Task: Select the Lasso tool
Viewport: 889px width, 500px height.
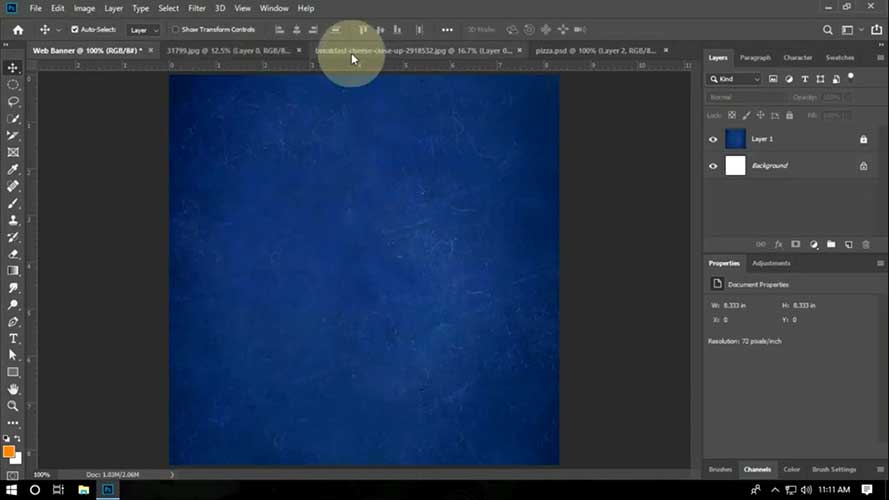Action: point(13,101)
